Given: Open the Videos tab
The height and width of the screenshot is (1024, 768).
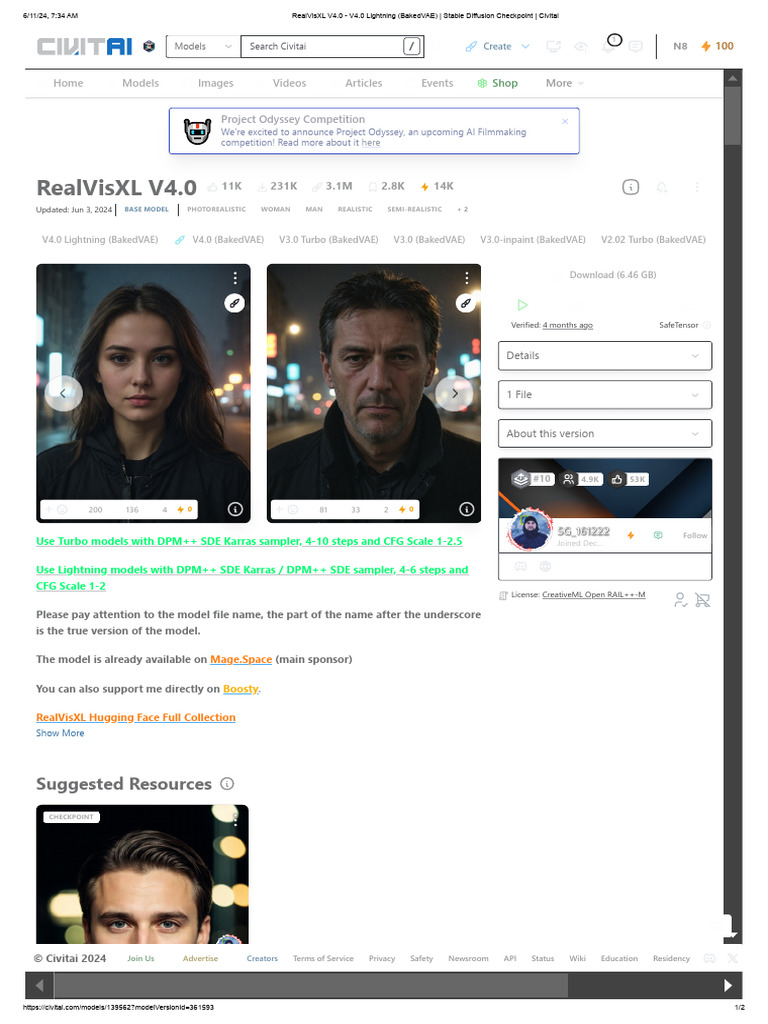Looking at the screenshot, I should 289,84.
